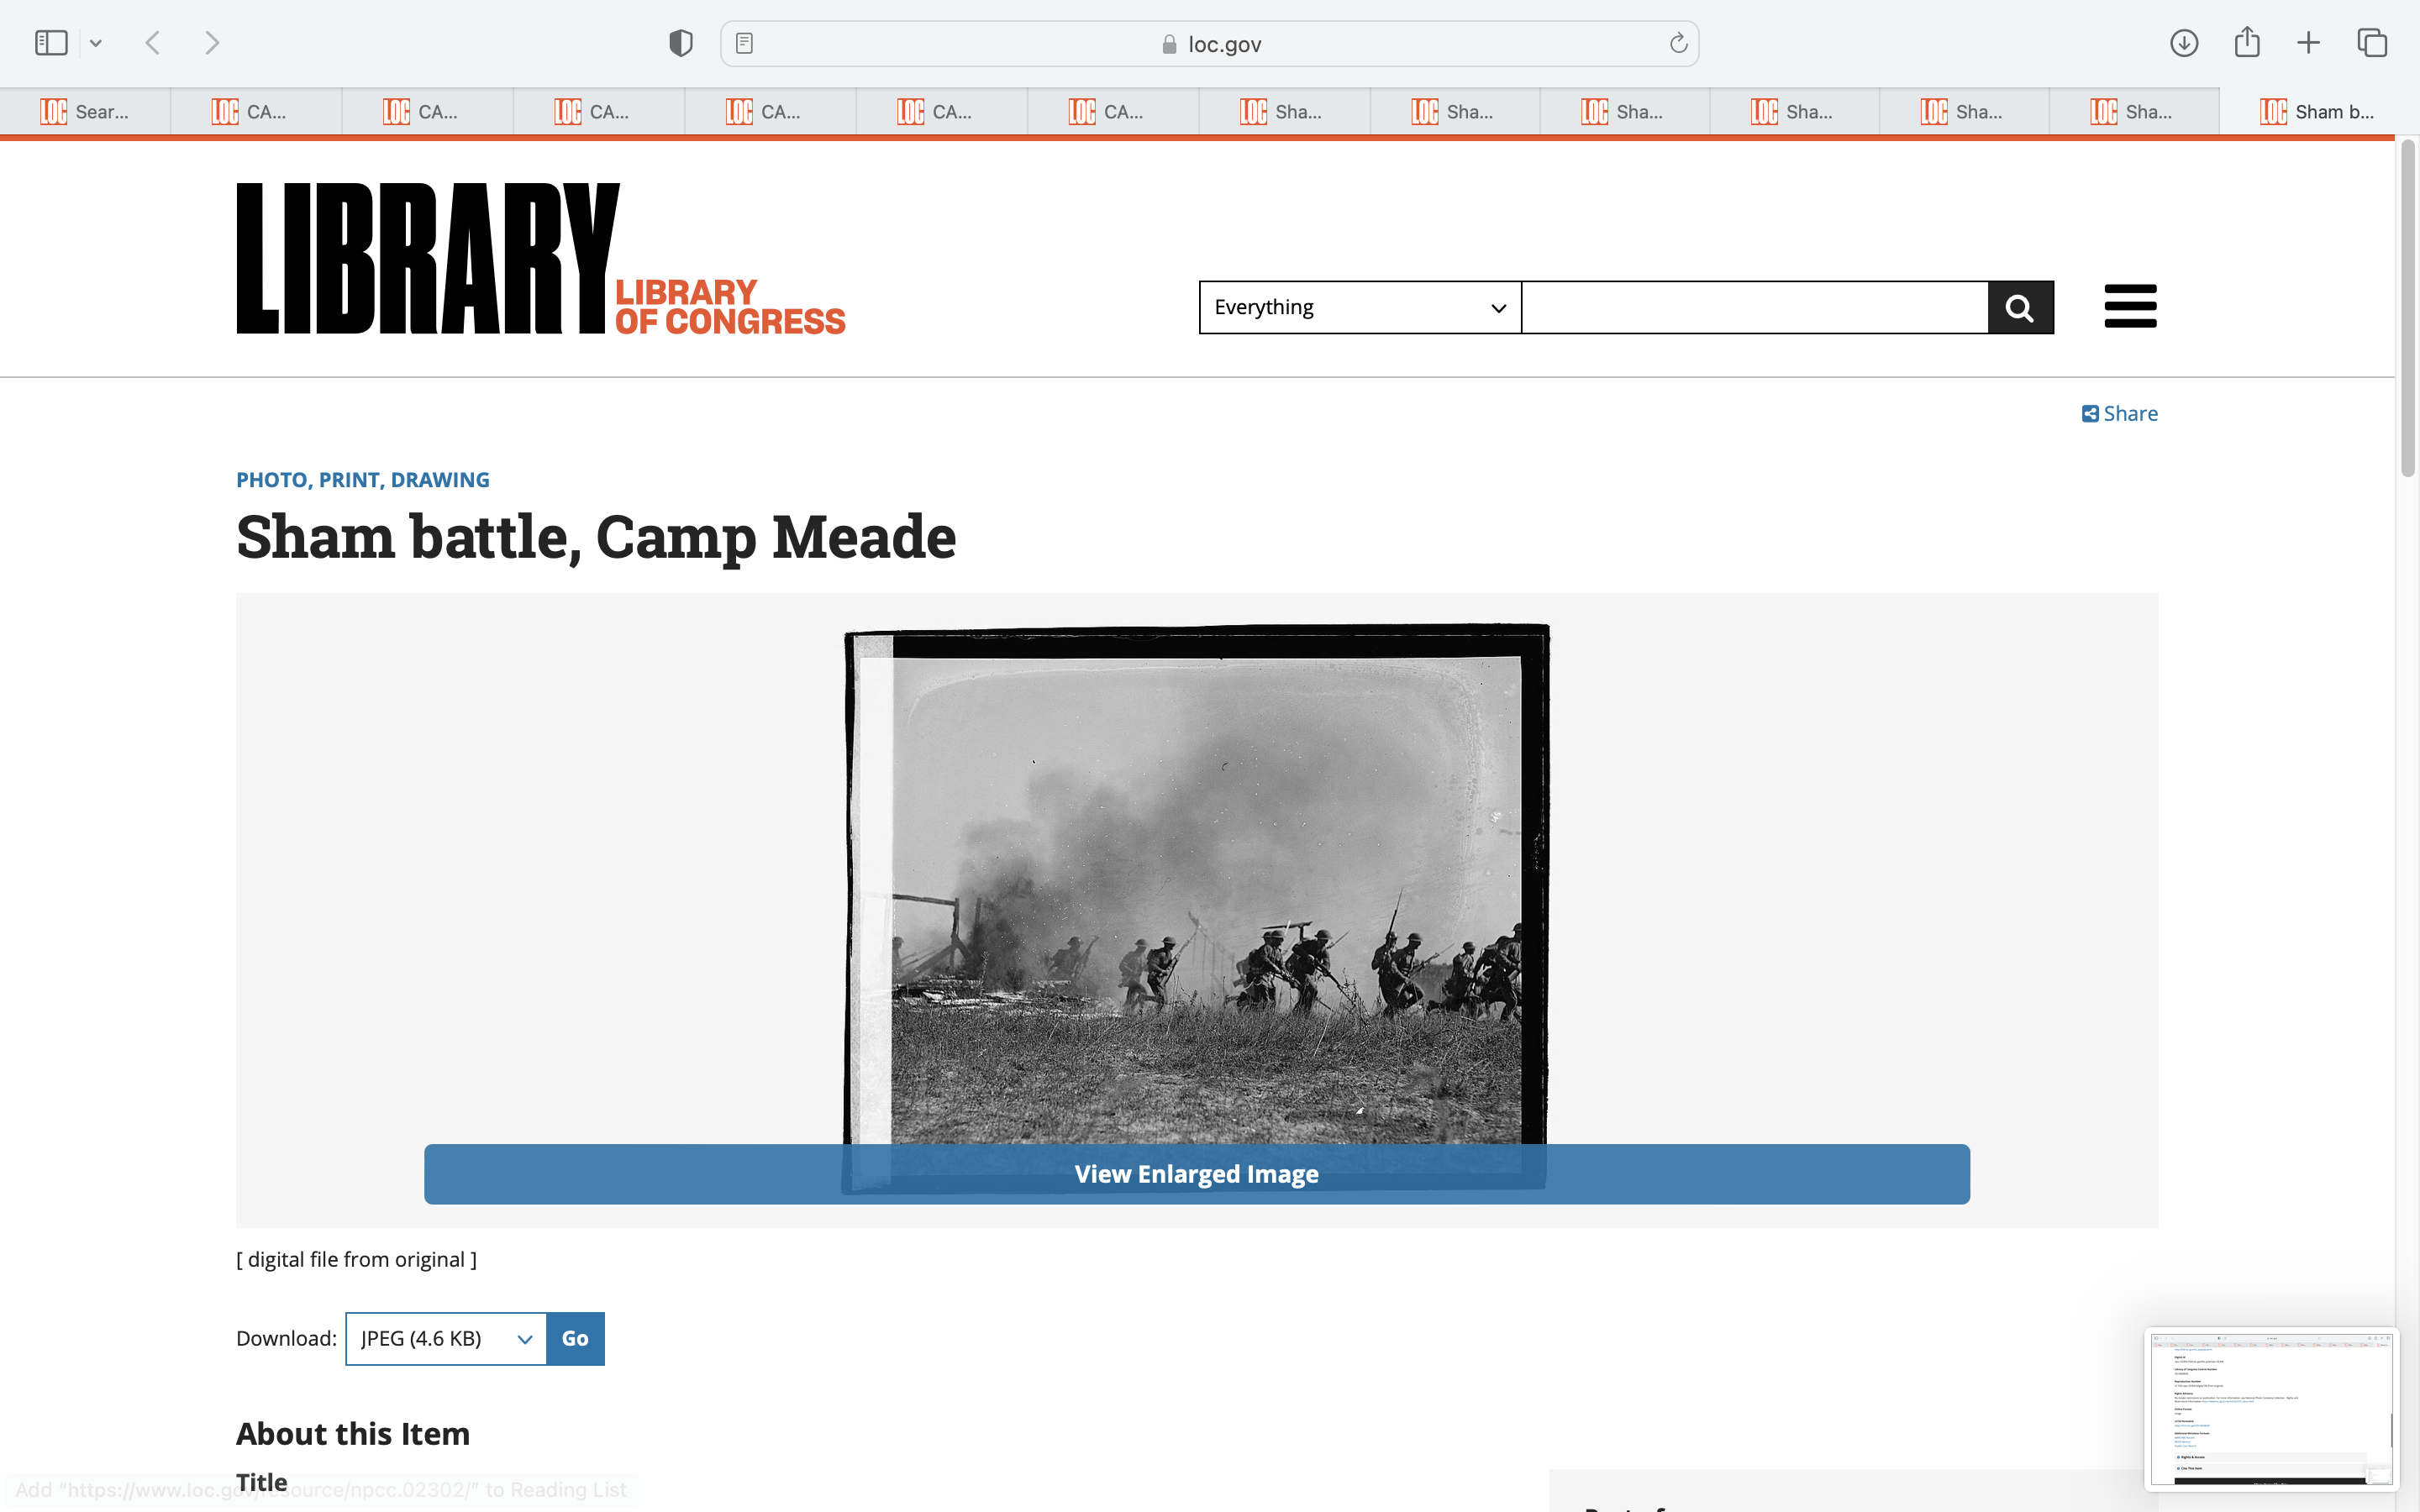Click the privacy shield icon
Image resolution: width=2420 pixels, height=1512 pixels.
pos(680,43)
